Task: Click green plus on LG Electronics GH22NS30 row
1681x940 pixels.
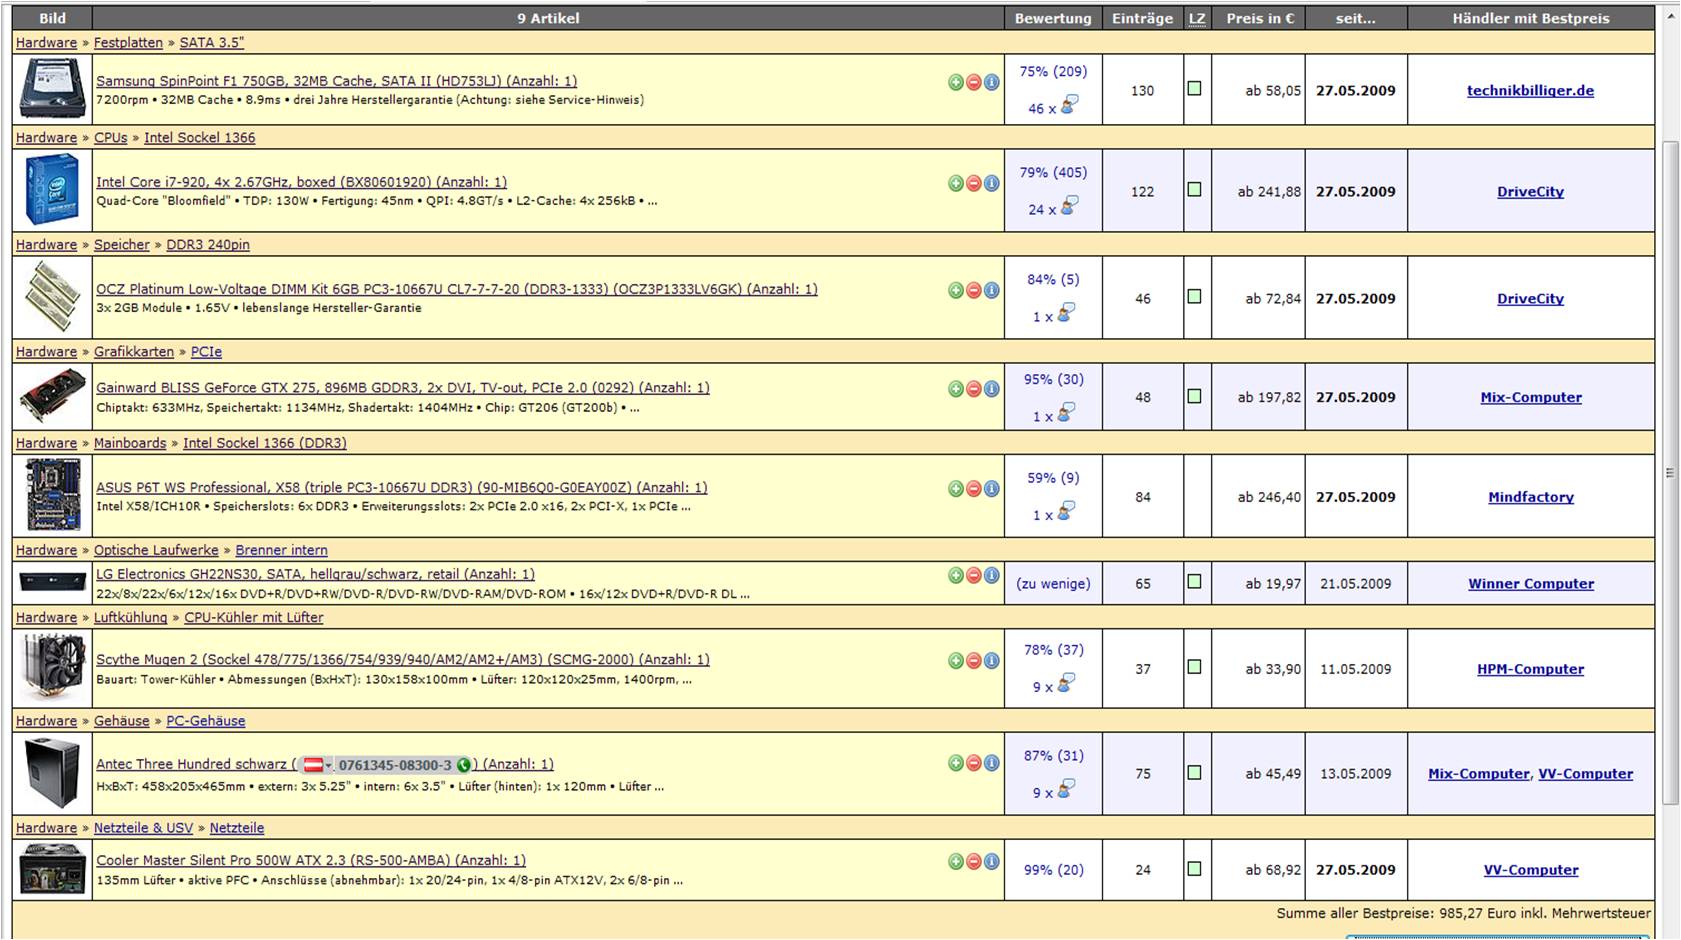Action: pyautogui.click(x=956, y=575)
